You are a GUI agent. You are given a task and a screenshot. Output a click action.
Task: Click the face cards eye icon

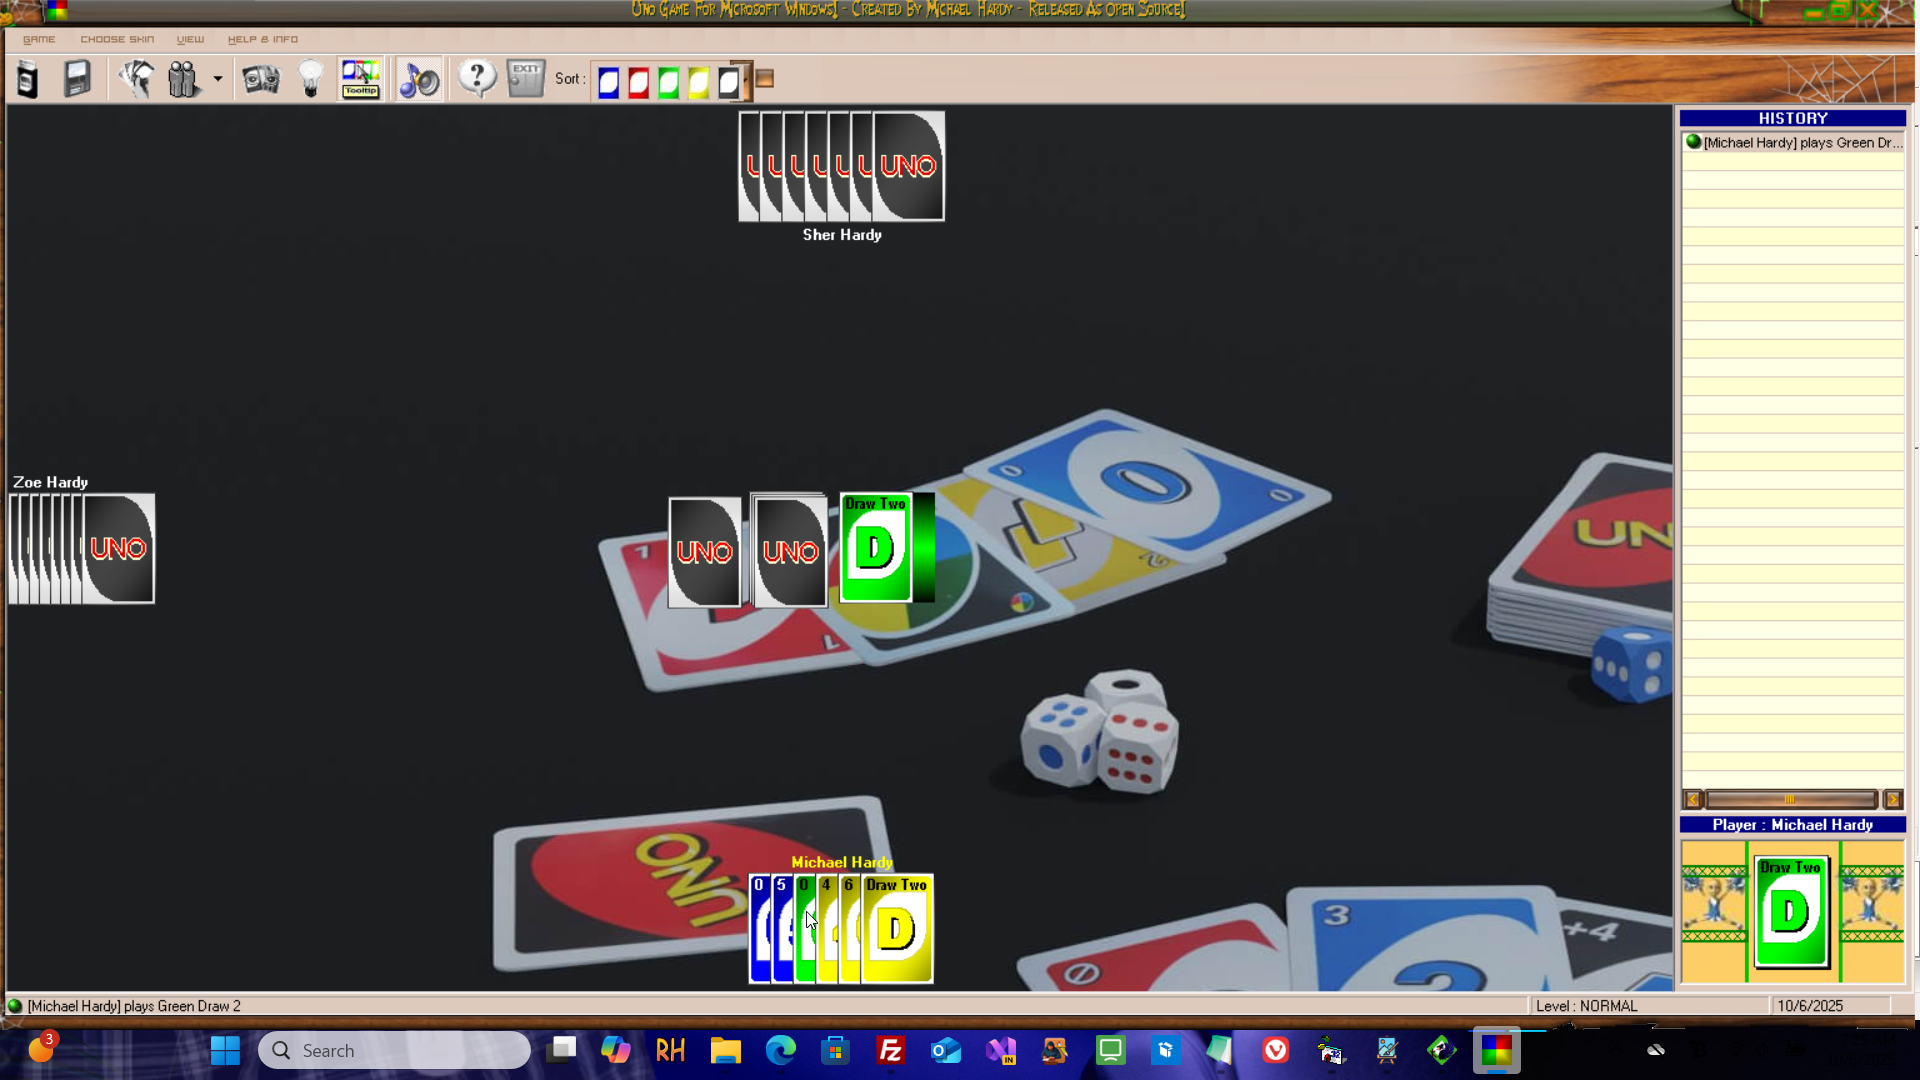(261, 79)
